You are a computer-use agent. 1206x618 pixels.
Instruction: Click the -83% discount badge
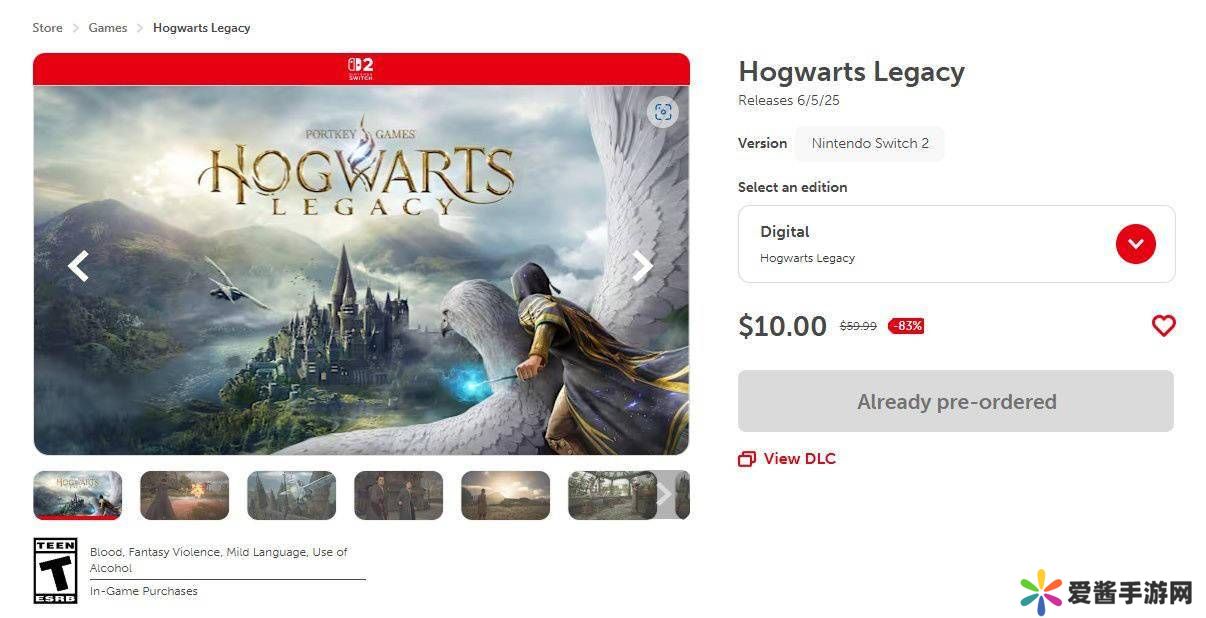click(906, 326)
